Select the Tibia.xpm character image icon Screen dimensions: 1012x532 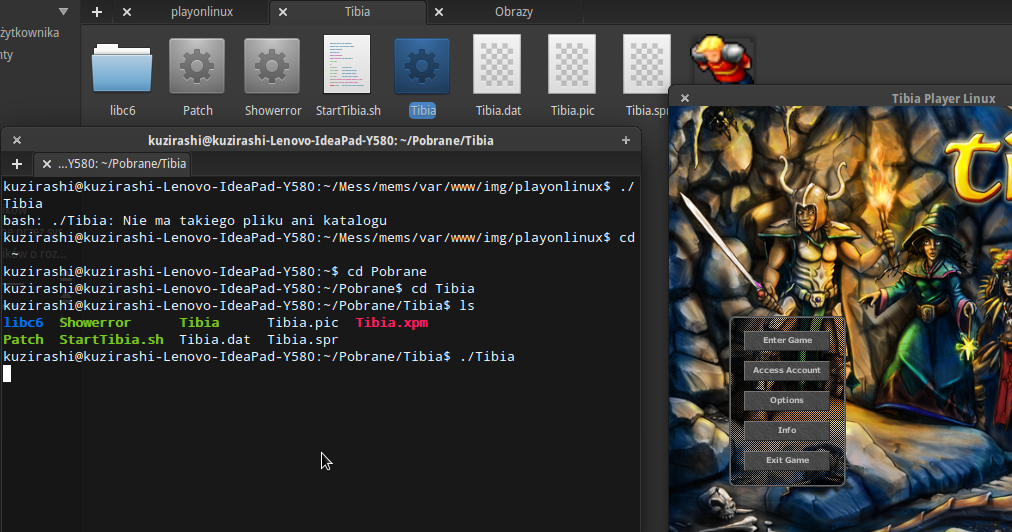tap(722, 59)
